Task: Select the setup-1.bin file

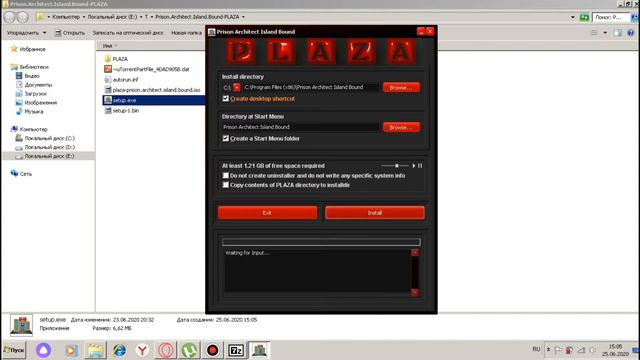Action: point(122,111)
